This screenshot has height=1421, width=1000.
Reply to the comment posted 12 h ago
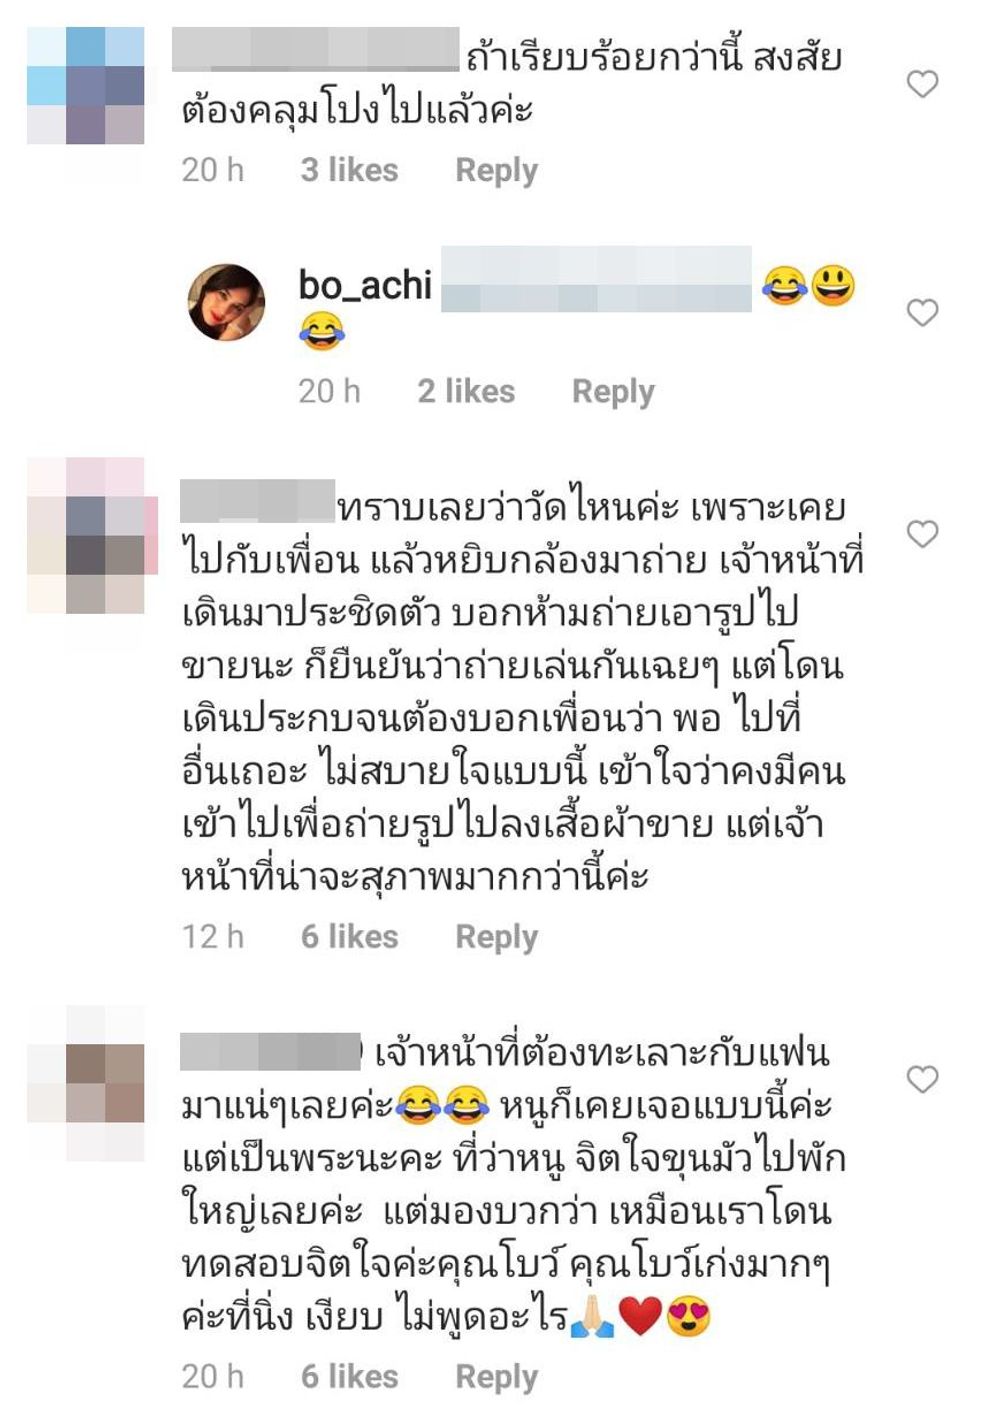coord(496,937)
